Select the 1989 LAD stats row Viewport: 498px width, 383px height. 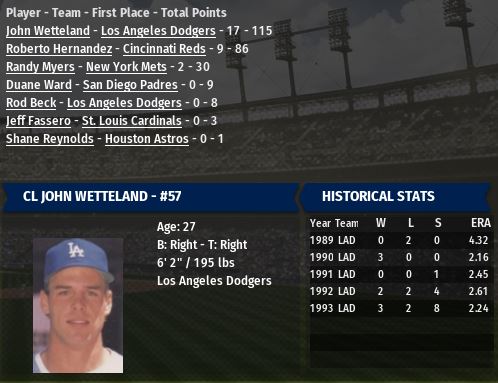[401, 240]
